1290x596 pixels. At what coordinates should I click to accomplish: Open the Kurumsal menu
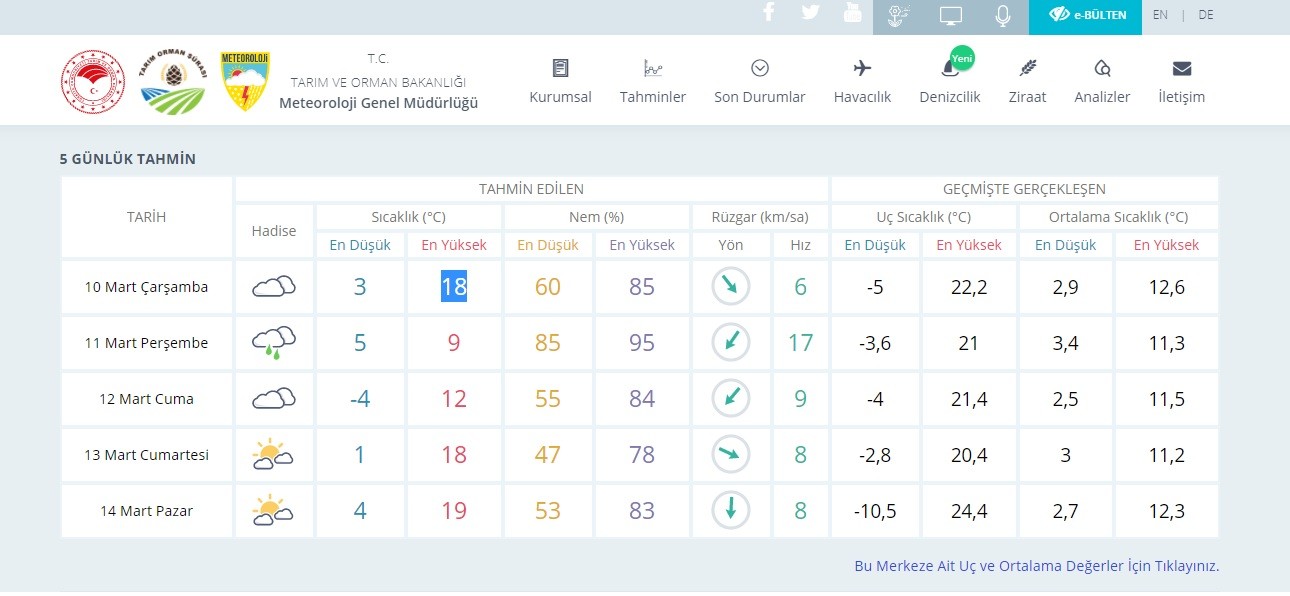[x=560, y=81]
